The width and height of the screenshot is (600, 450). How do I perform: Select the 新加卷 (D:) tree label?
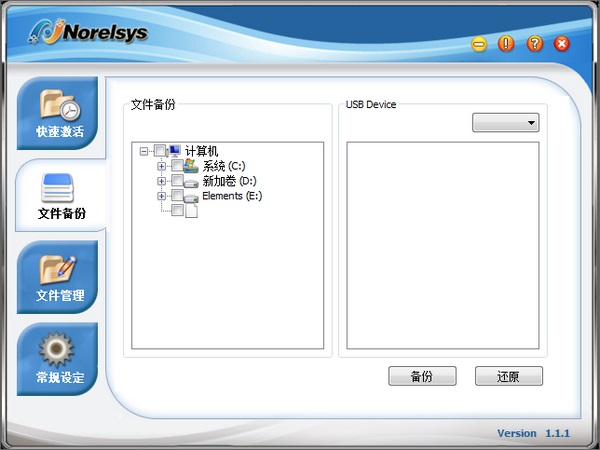pyautogui.click(x=229, y=181)
